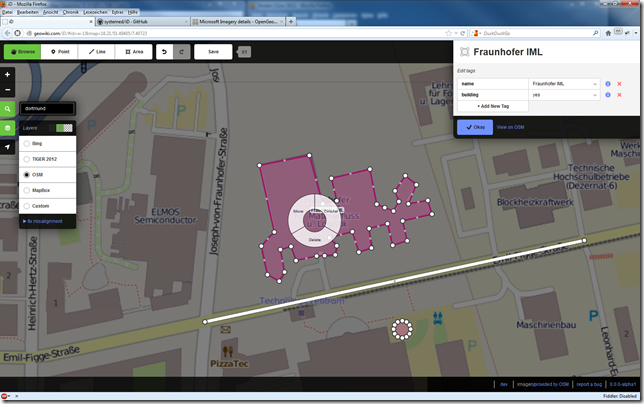Viewport: 644px width, 404px height.
Task: Select the Line drawing tool
Action: 97,52
